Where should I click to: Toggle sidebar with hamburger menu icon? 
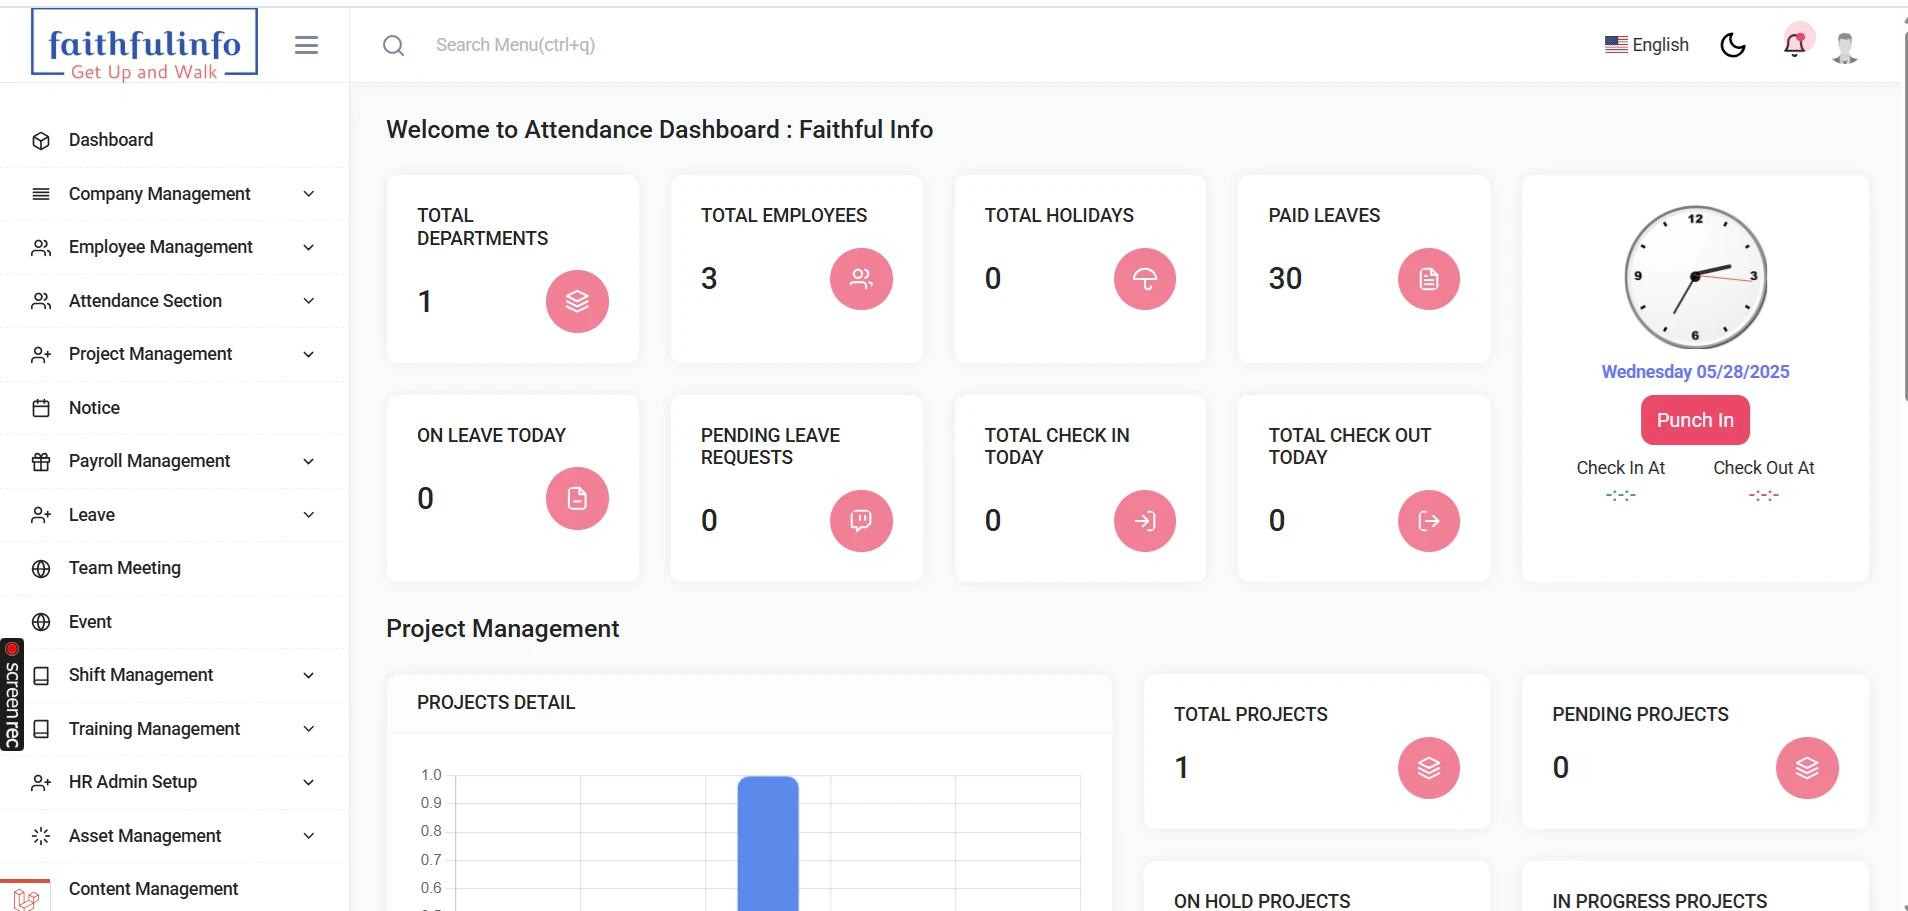pyautogui.click(x=306, y=45)
